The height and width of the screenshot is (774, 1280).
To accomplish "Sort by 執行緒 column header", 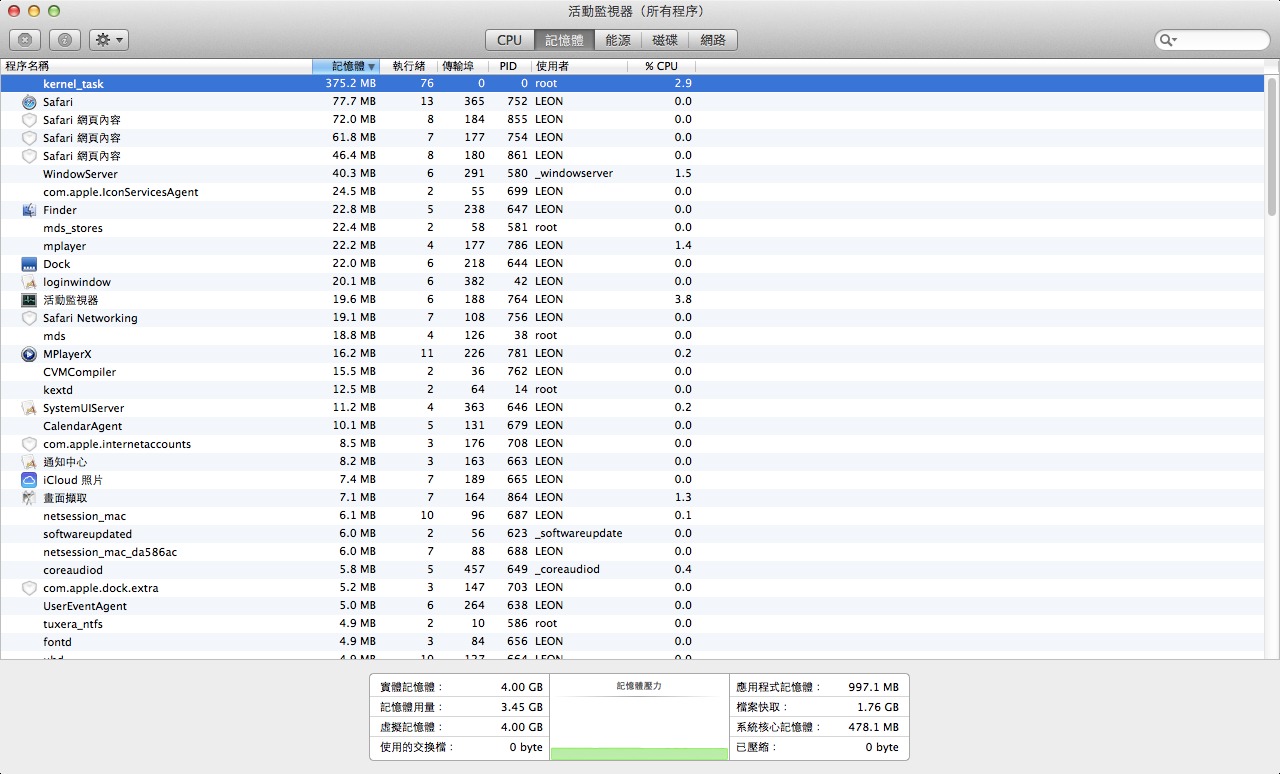I will point(409,66).
